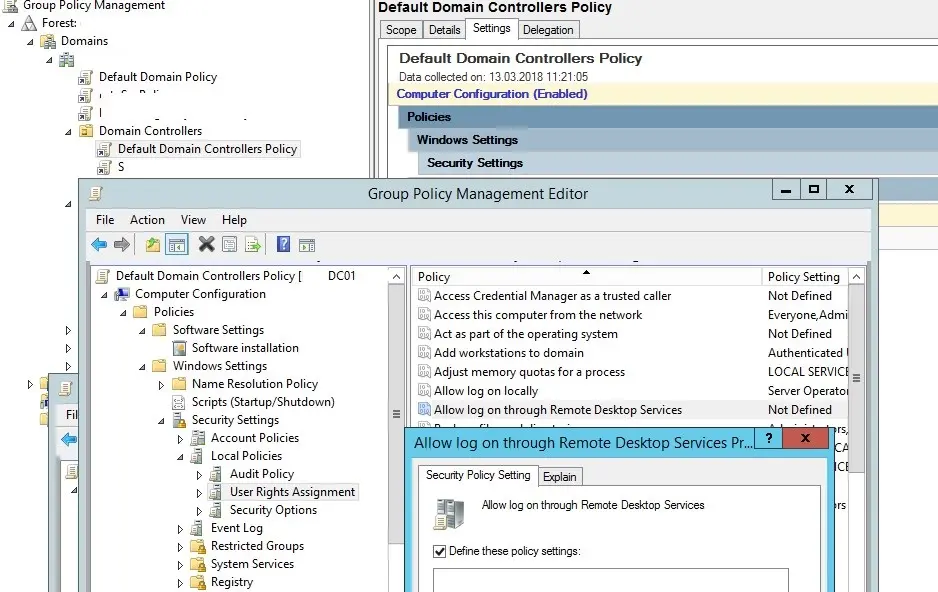The width and height of the screenshot is (938, 592).
Task: Select 'Act as part of the operating system'
Action: (526, 334)
